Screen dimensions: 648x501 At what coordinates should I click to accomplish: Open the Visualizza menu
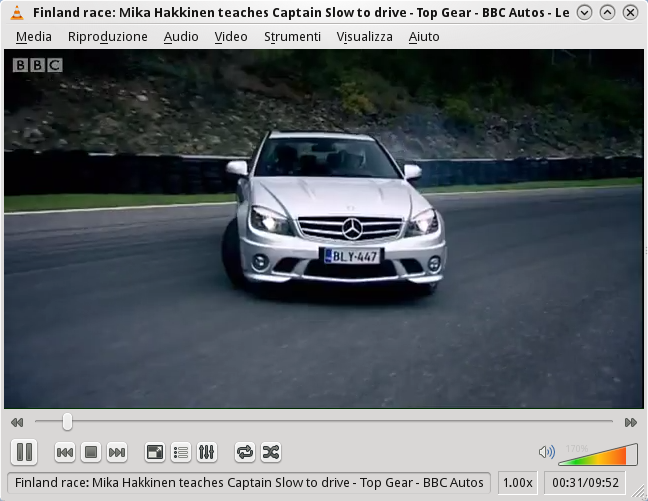tap(364, 37)
